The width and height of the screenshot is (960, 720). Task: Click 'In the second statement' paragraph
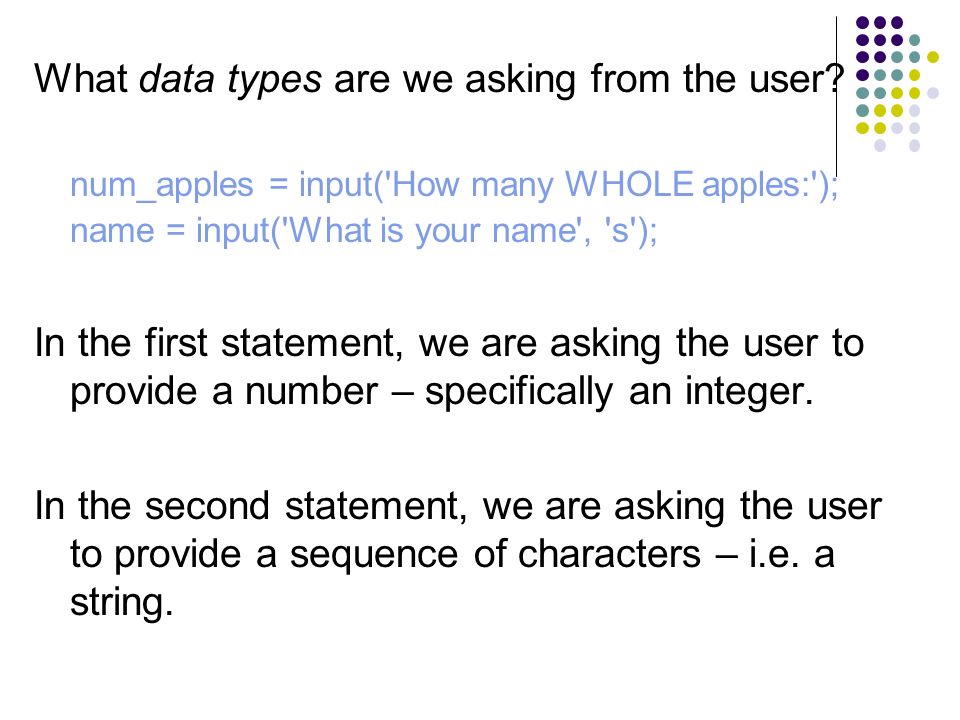(x=458, y=553)
